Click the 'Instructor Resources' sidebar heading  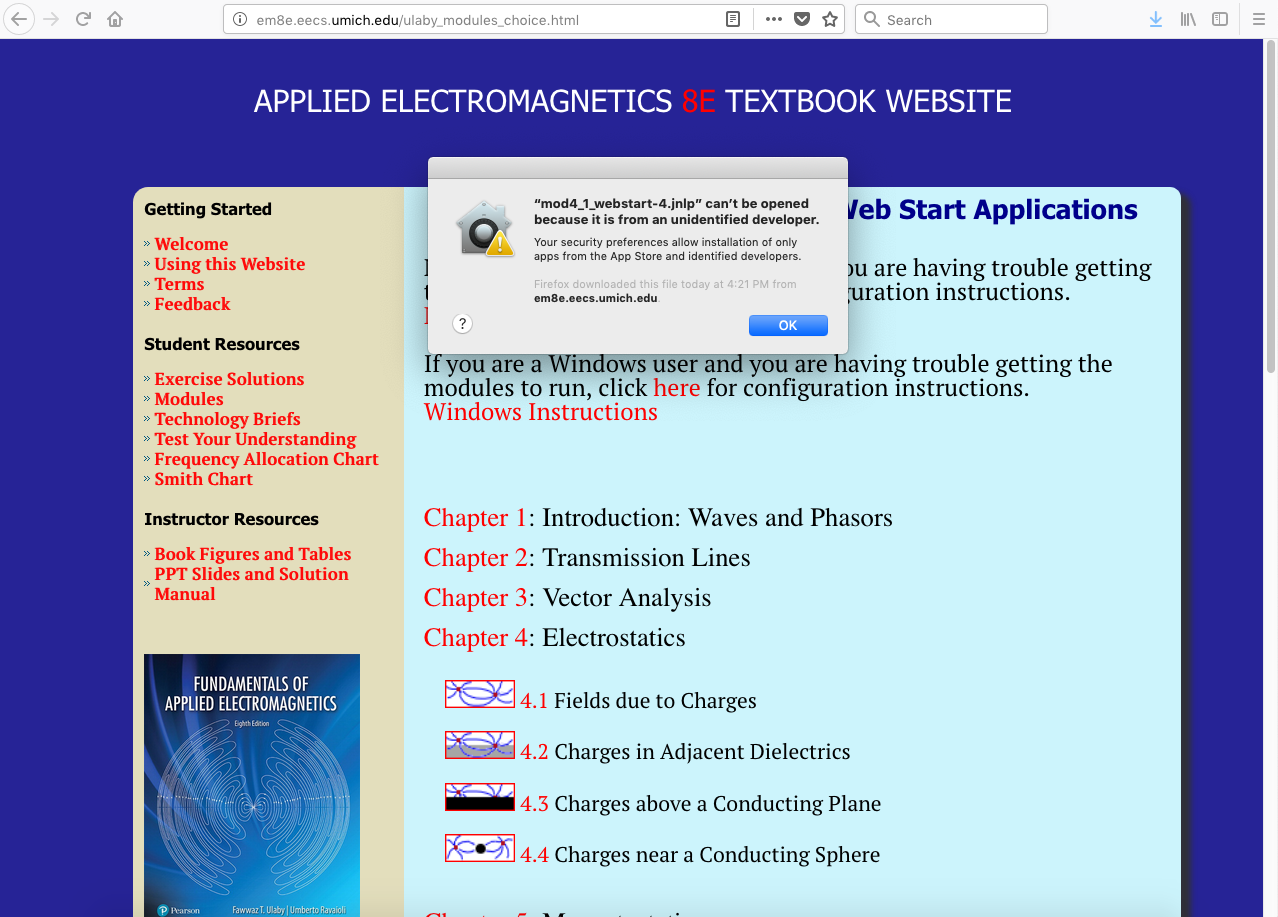pyautogui.click(x=231, y=519)
